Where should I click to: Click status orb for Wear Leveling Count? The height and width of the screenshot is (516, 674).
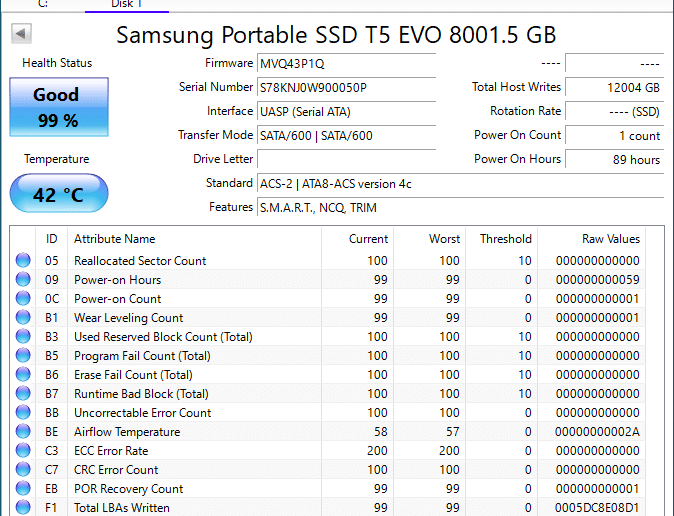point(23,317)
